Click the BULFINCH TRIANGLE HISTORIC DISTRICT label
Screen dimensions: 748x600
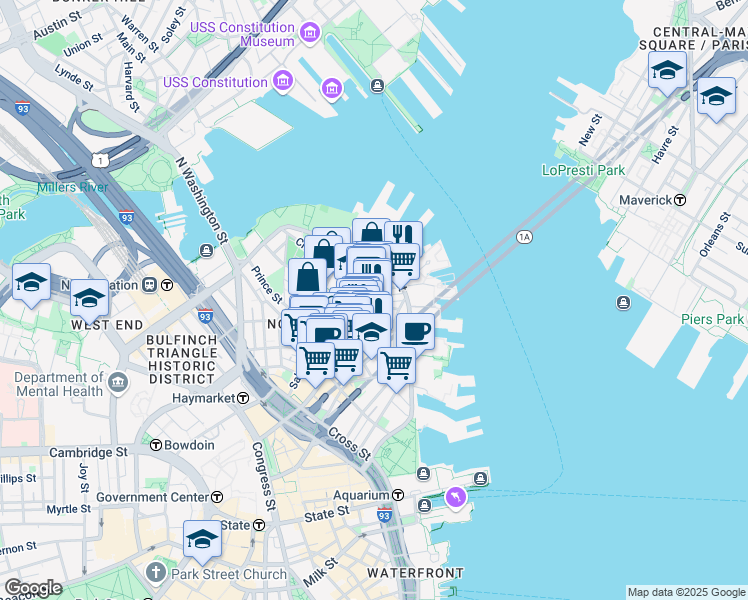tap(182, 360)
